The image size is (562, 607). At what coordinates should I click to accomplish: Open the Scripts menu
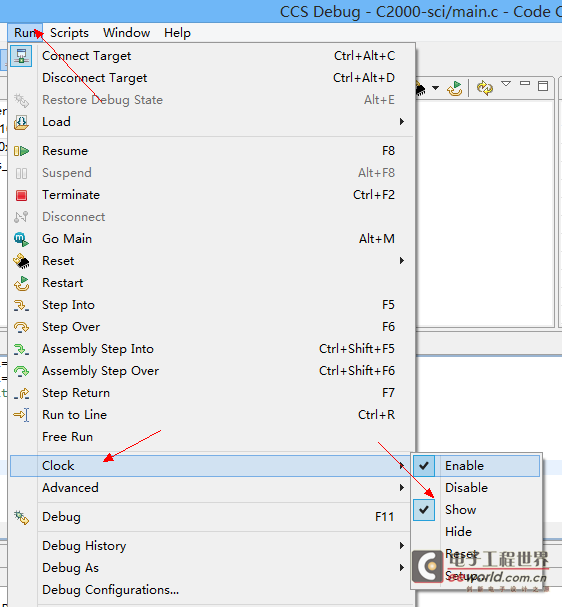coord(69,33)
